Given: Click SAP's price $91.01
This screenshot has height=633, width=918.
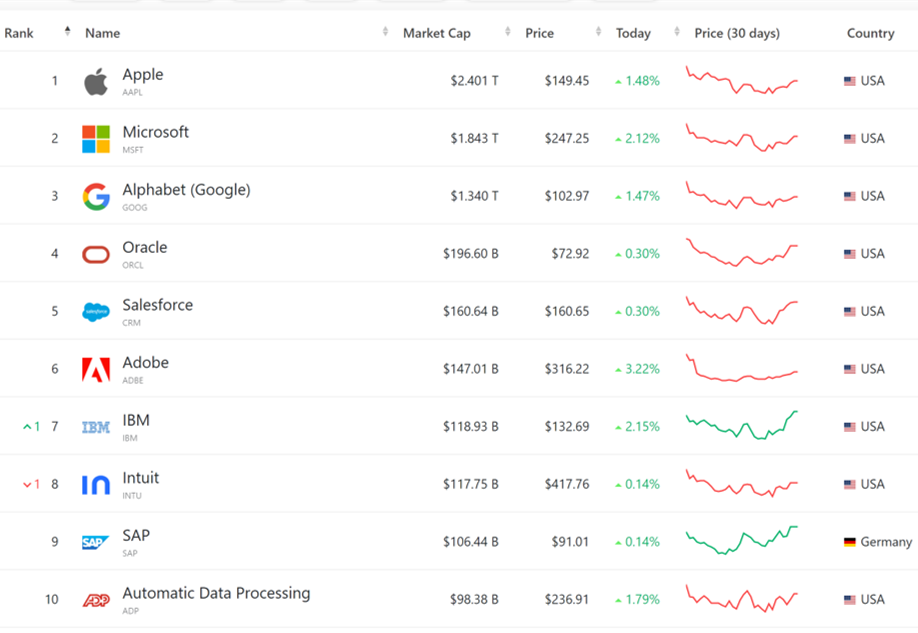Looking at the screenshot, I should (570, 542).
